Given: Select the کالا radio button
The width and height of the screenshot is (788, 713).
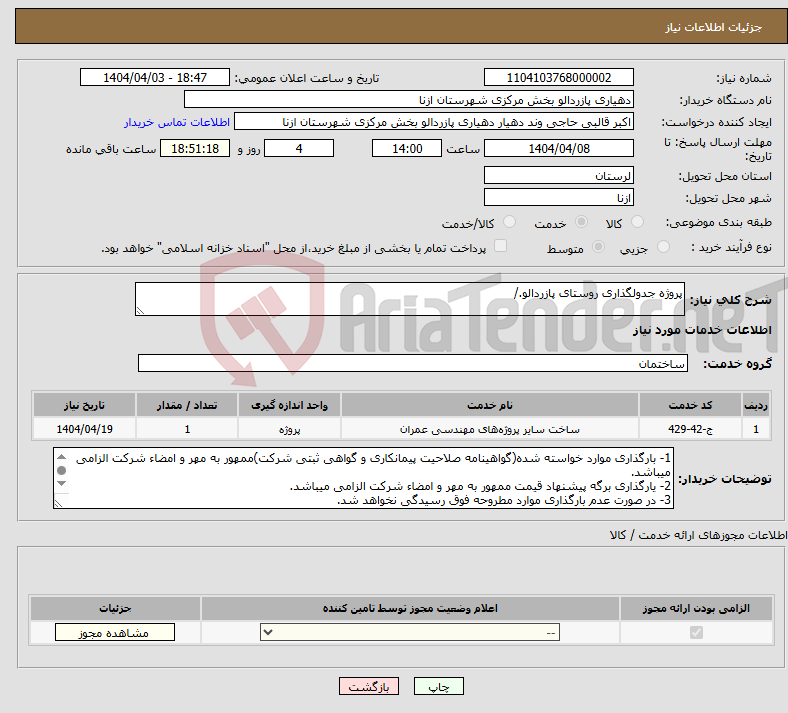Looking at the screenshot, I should [637, 222].
